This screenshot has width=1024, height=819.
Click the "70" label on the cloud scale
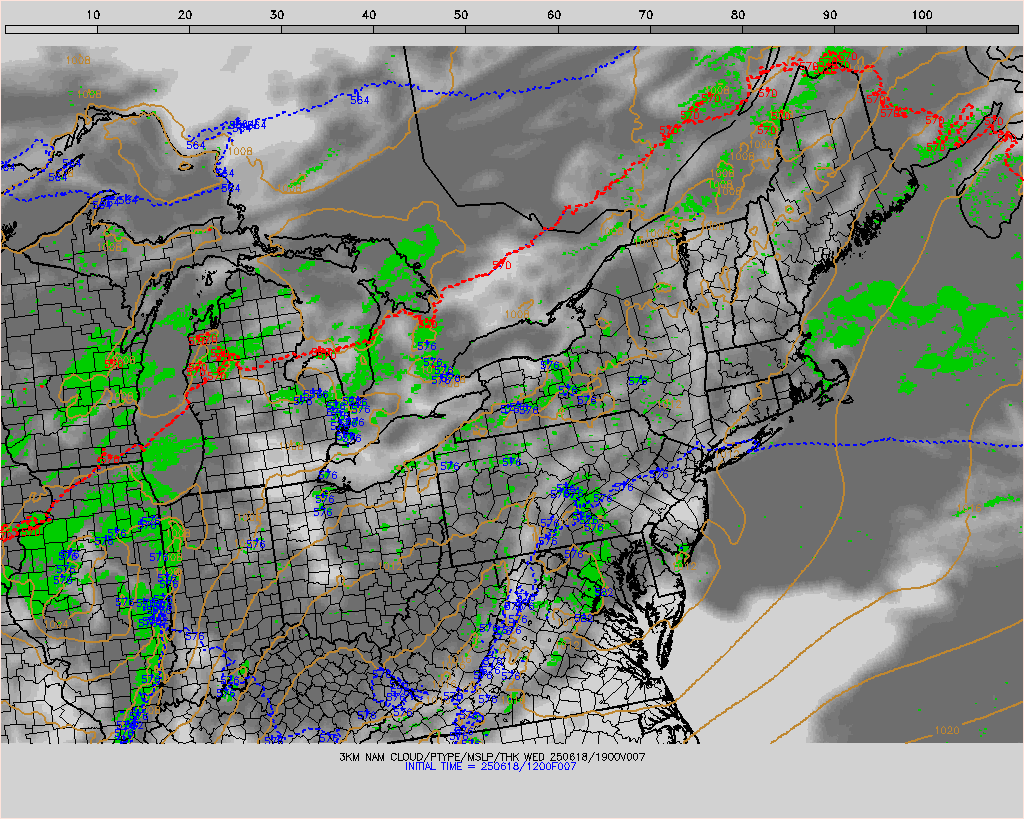pyautogui.click(x=646, y=14)
